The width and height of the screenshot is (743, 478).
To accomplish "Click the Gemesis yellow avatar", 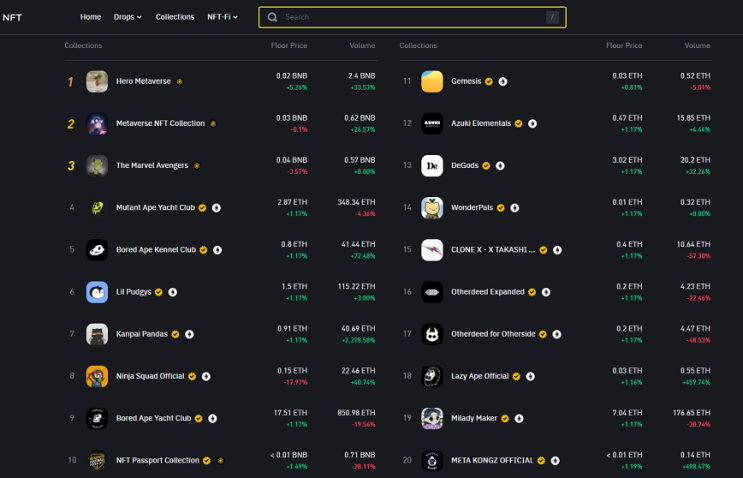I will pos(432,81).
